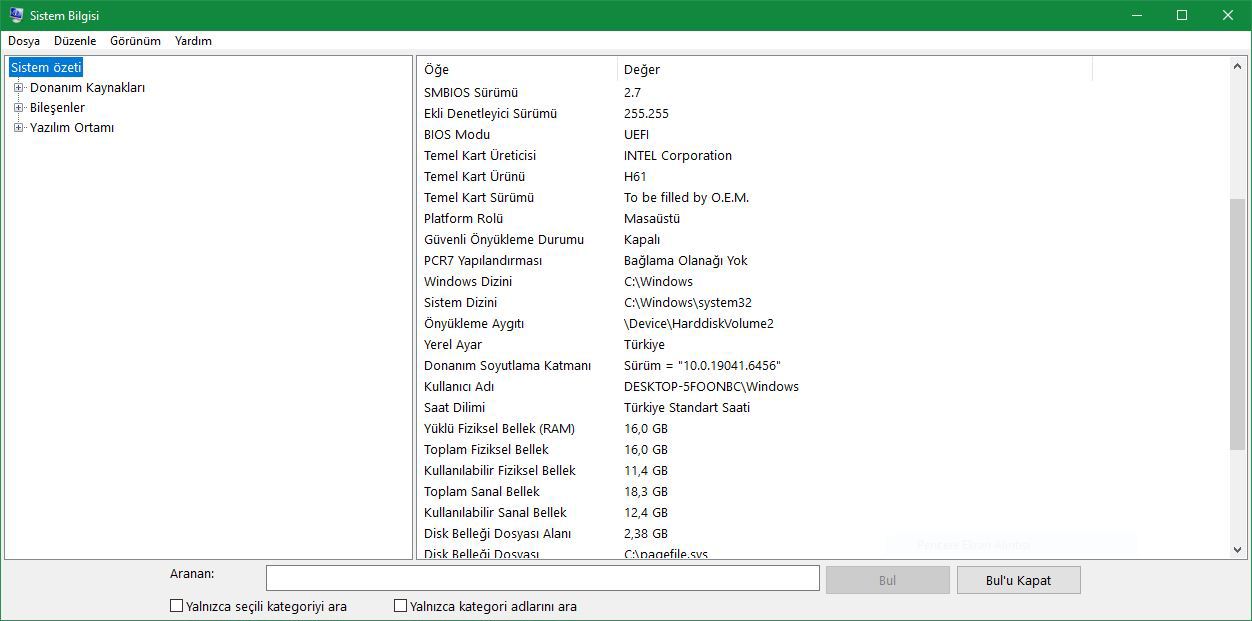The height and width of the screenshot is (621, 1252).
Task: Click the '\Device\HarddiskVolume2' value
Action: (699, 324)
